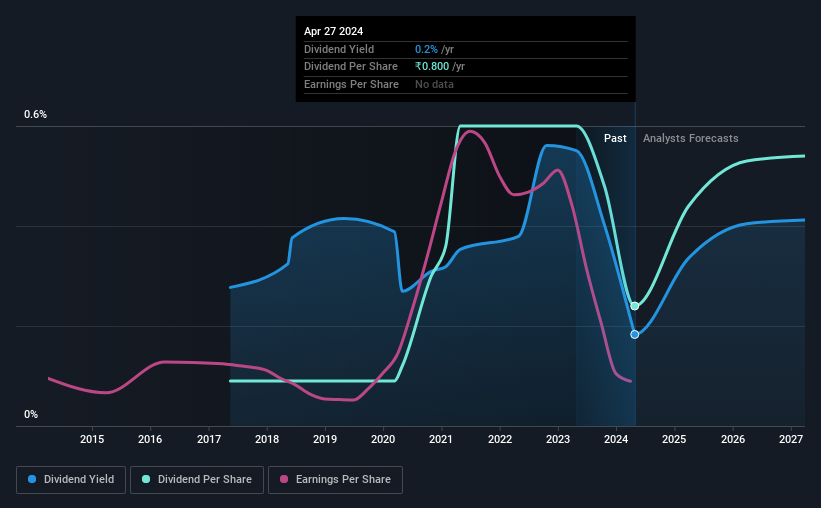The image size is (821, 508).
Task: Click the 'Past' label on the chart
Action: point(615,138)
